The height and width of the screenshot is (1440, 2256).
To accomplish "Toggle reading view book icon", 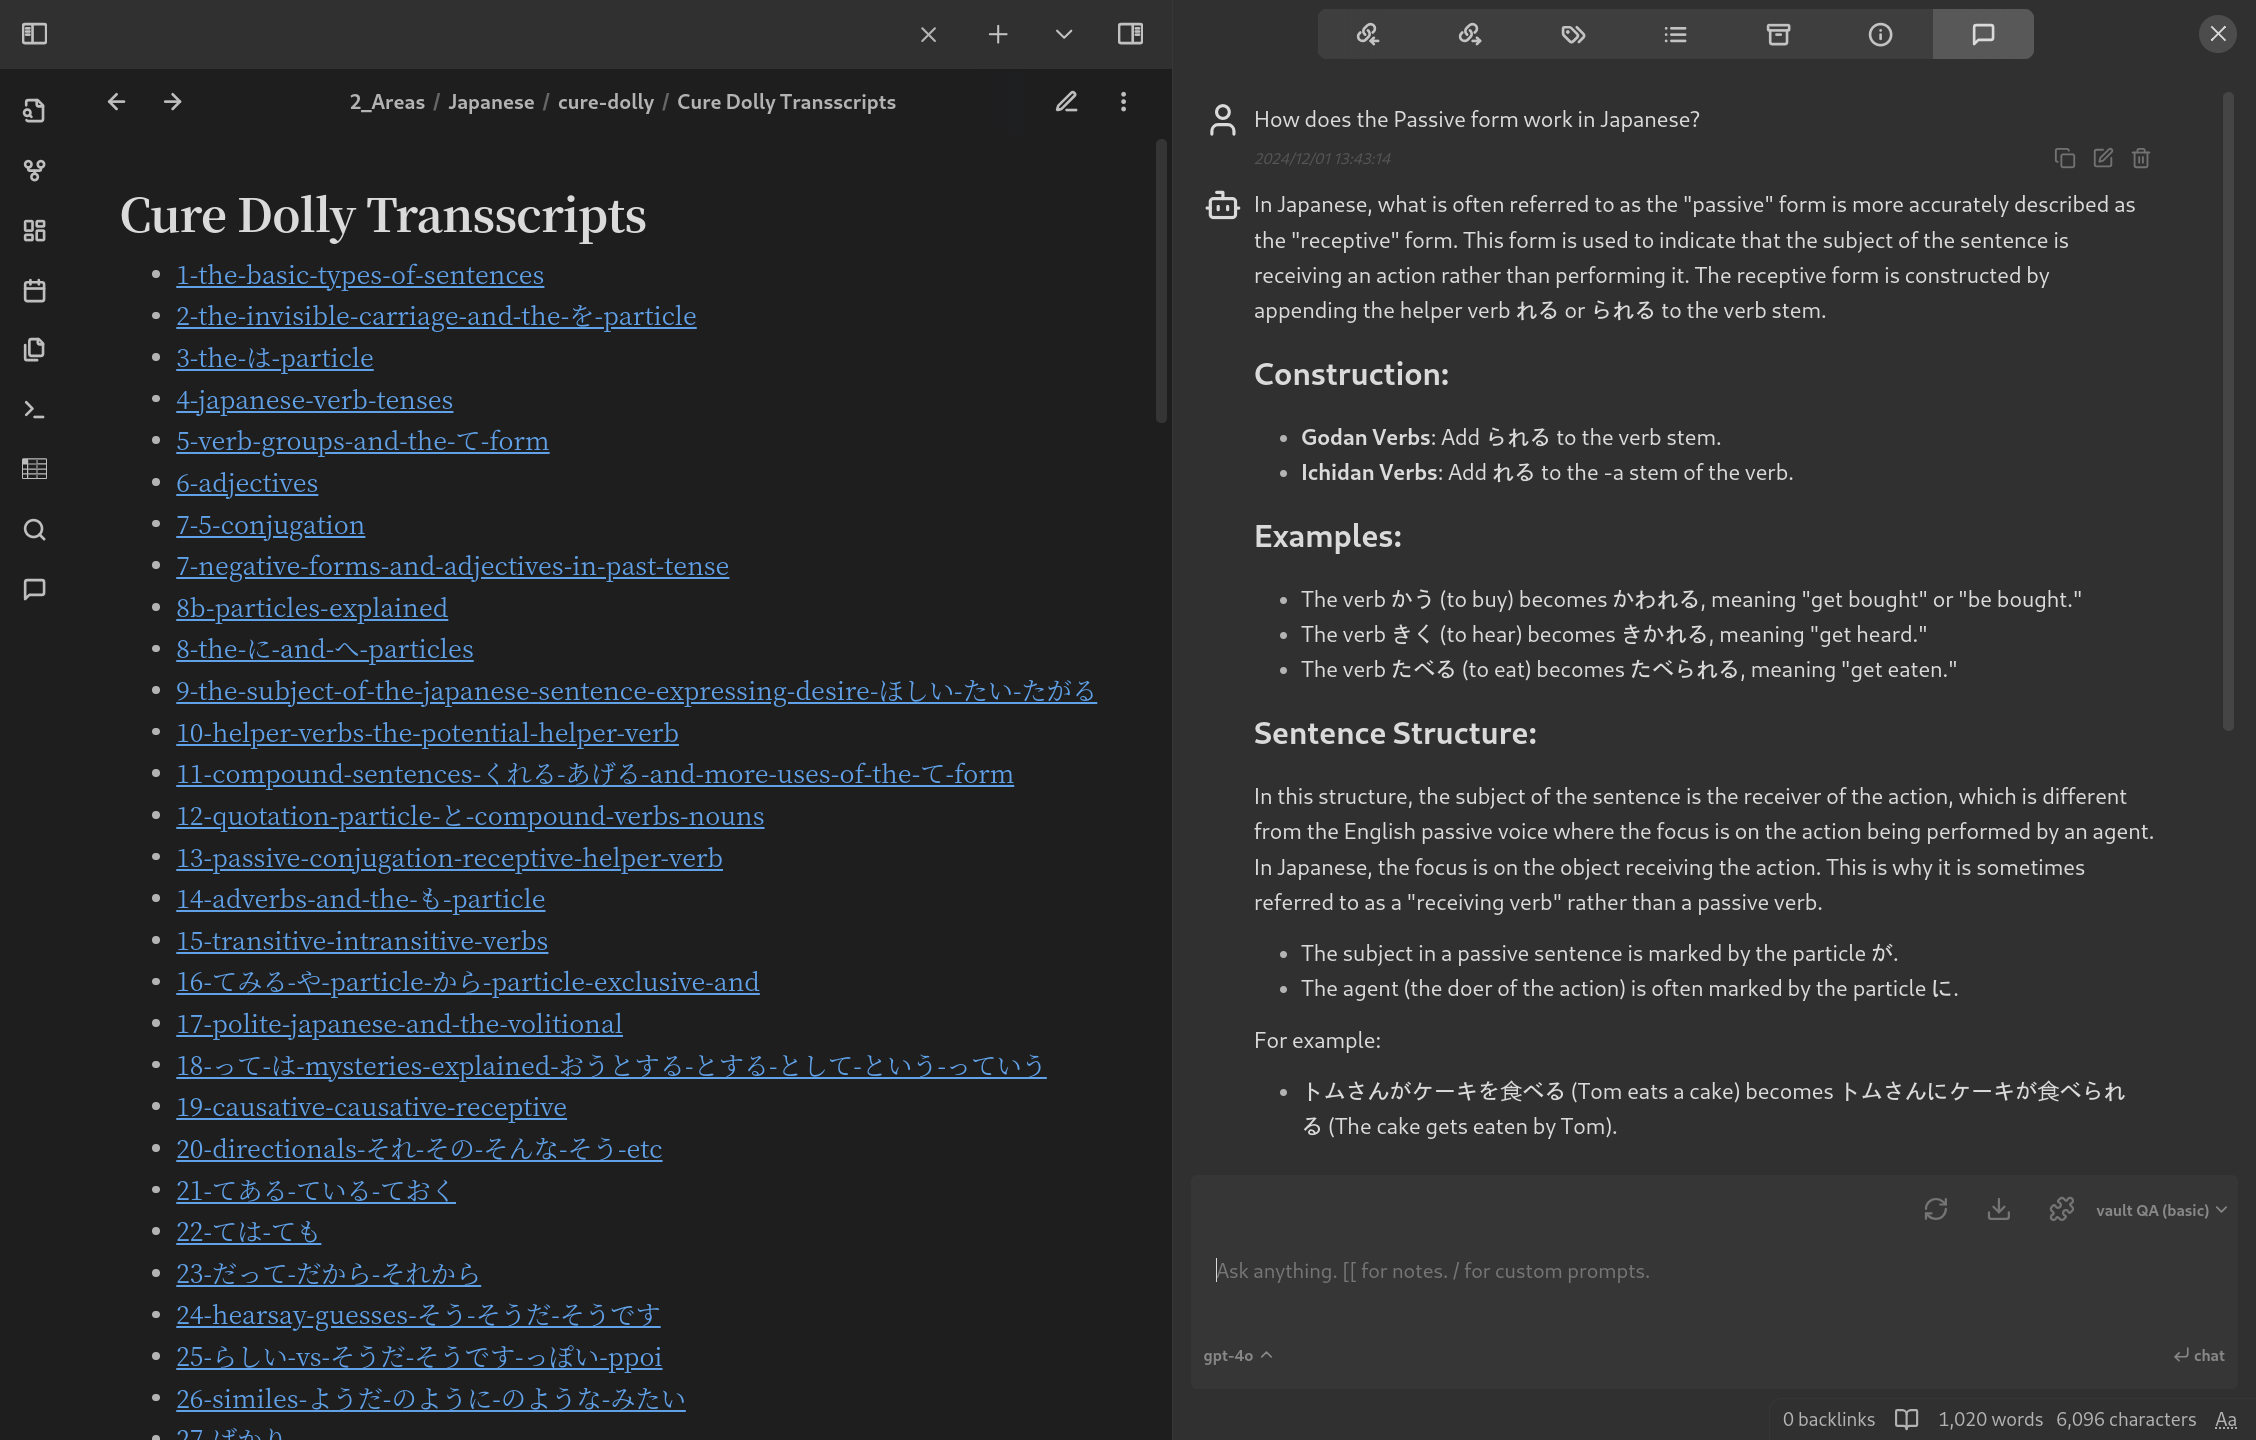I will point(1906,1419).
